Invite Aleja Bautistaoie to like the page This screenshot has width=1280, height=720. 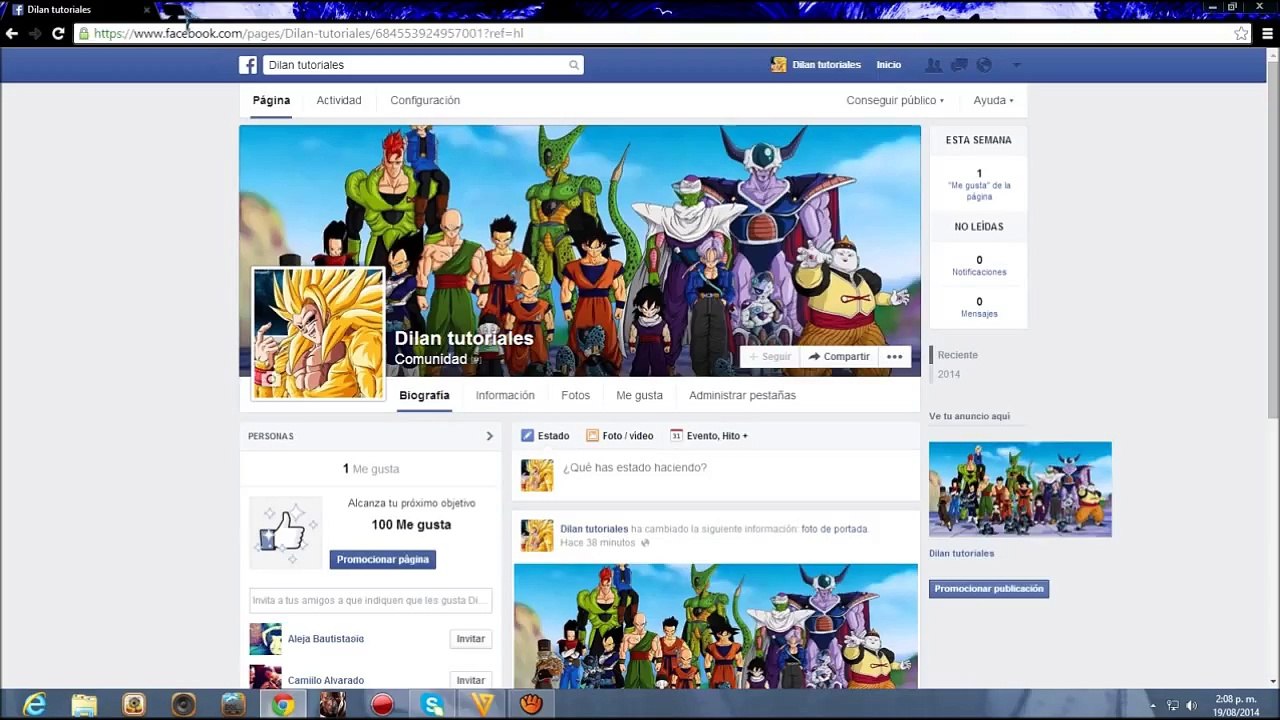click(471, 639)
